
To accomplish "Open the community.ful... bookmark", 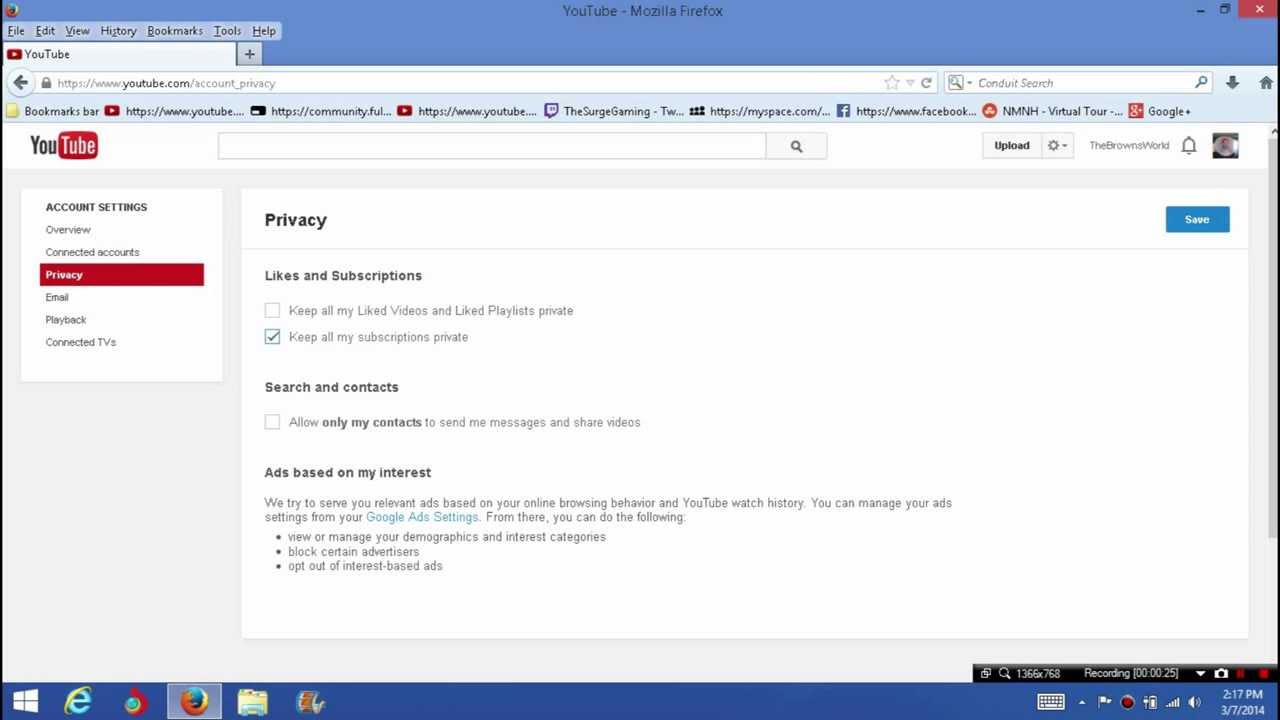I will 321,111.
